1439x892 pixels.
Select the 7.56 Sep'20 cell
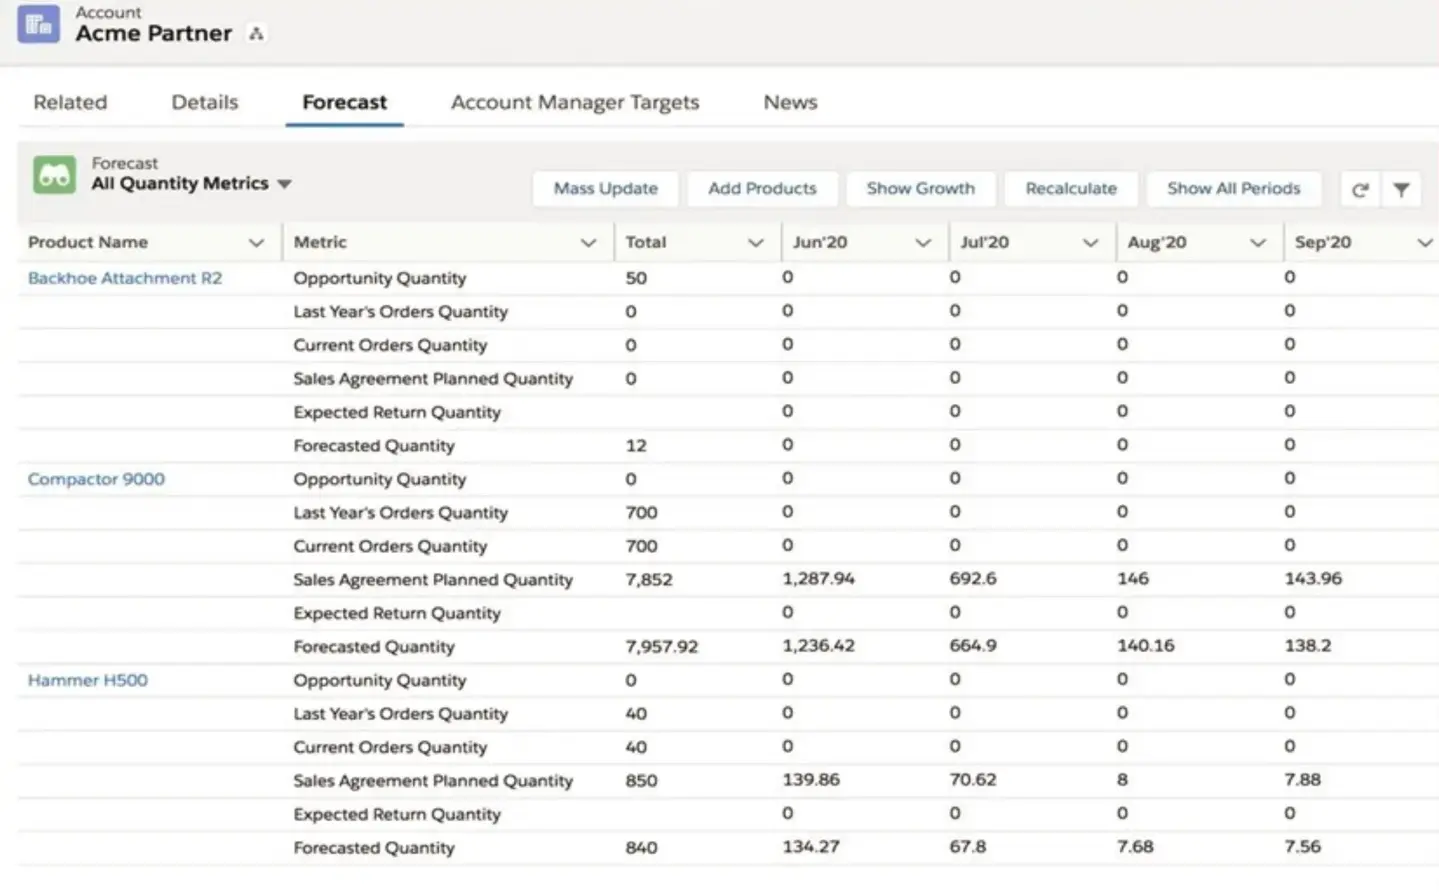point(1303,847)
